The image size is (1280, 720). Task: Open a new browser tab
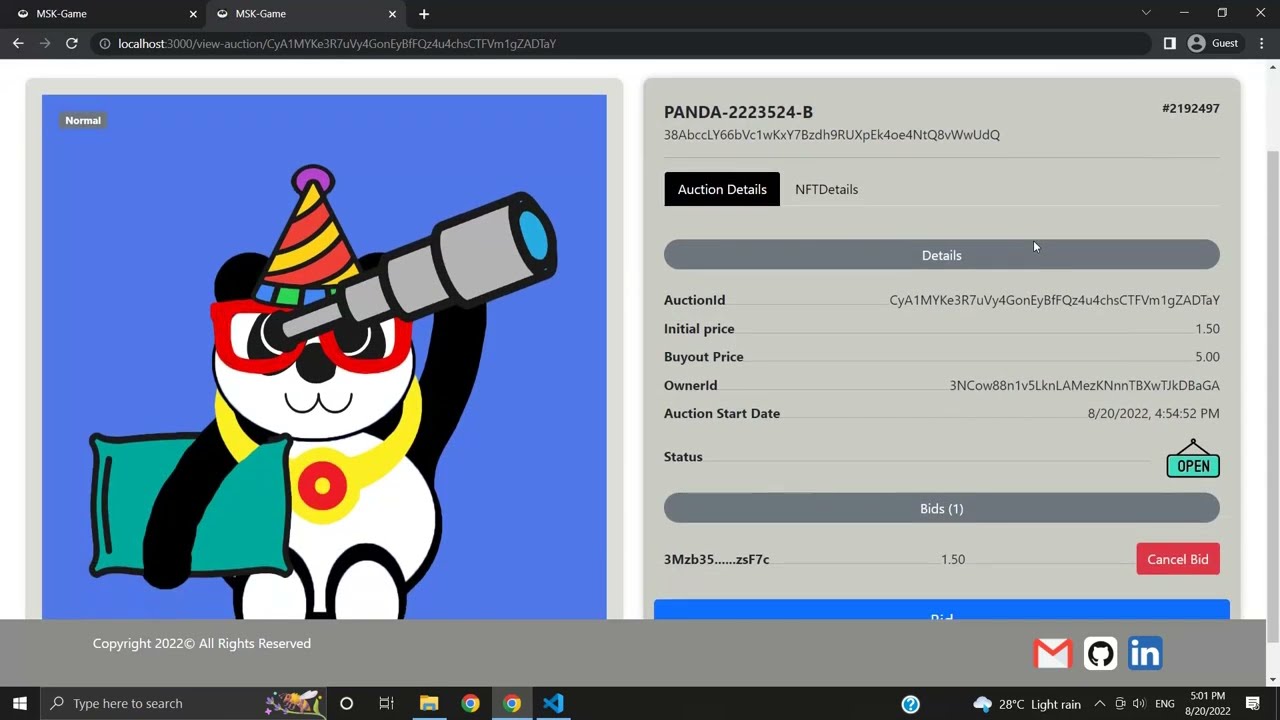tap(424, 14)
